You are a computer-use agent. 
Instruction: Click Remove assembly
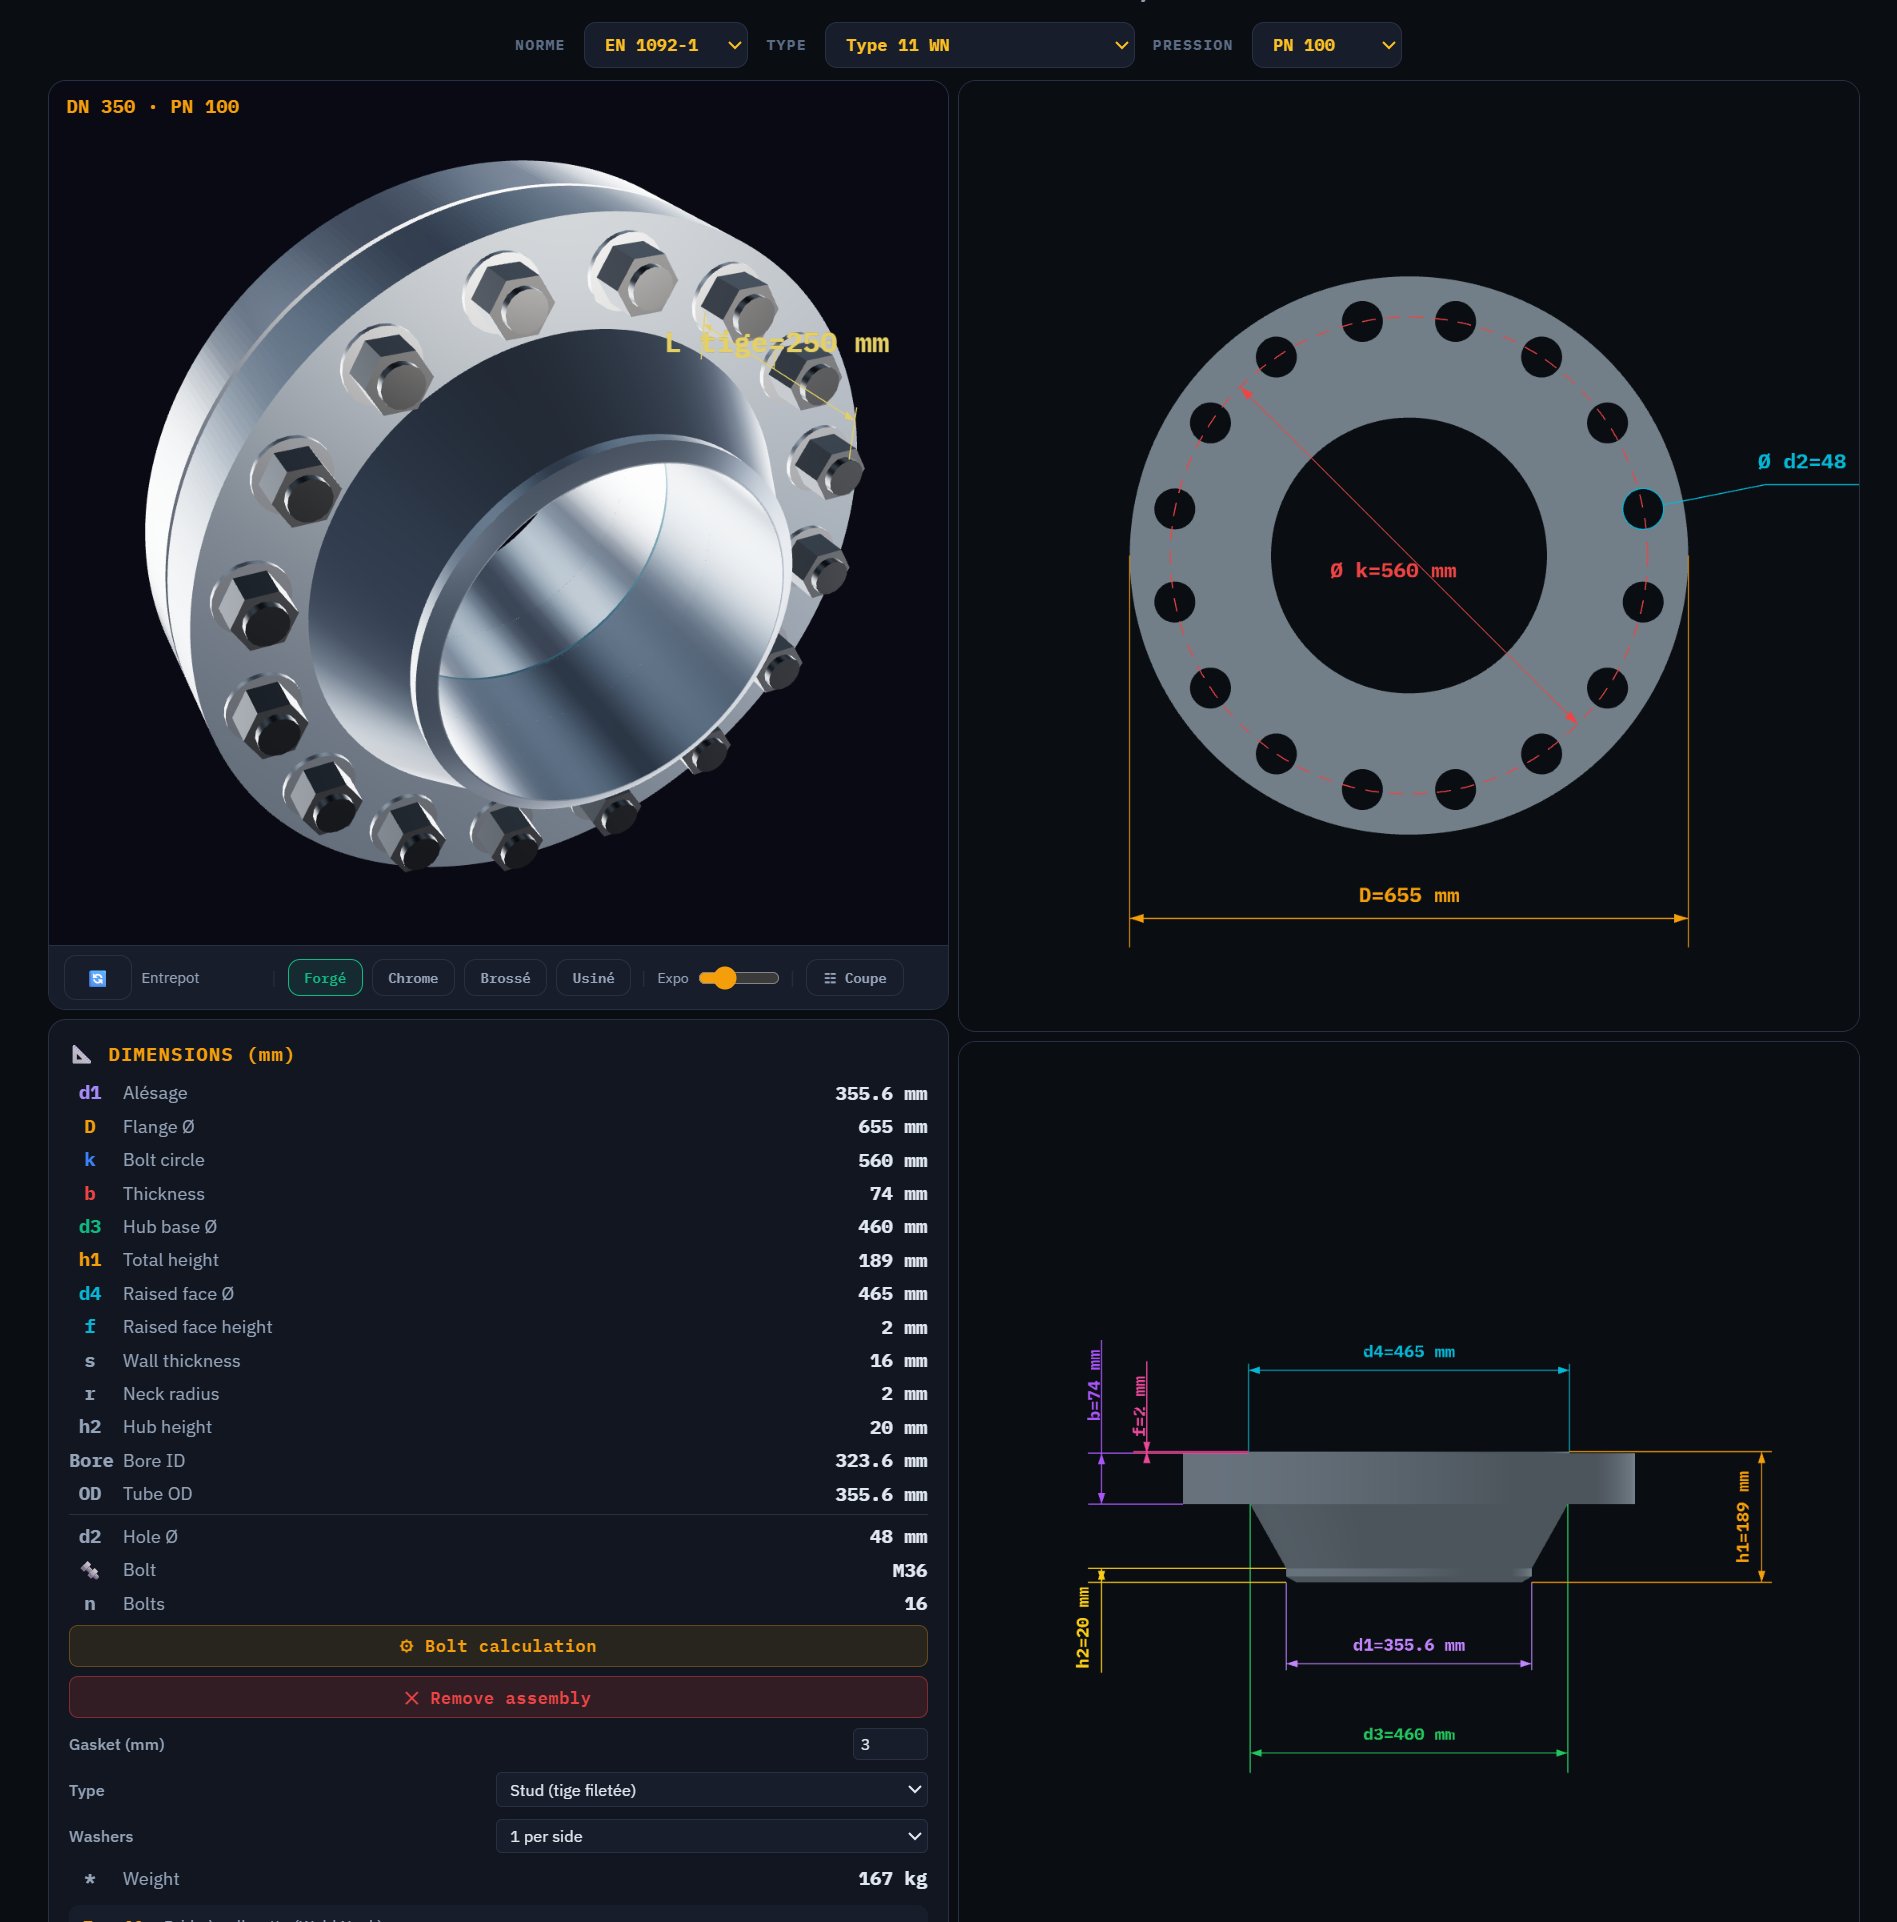click(497, 1697)
